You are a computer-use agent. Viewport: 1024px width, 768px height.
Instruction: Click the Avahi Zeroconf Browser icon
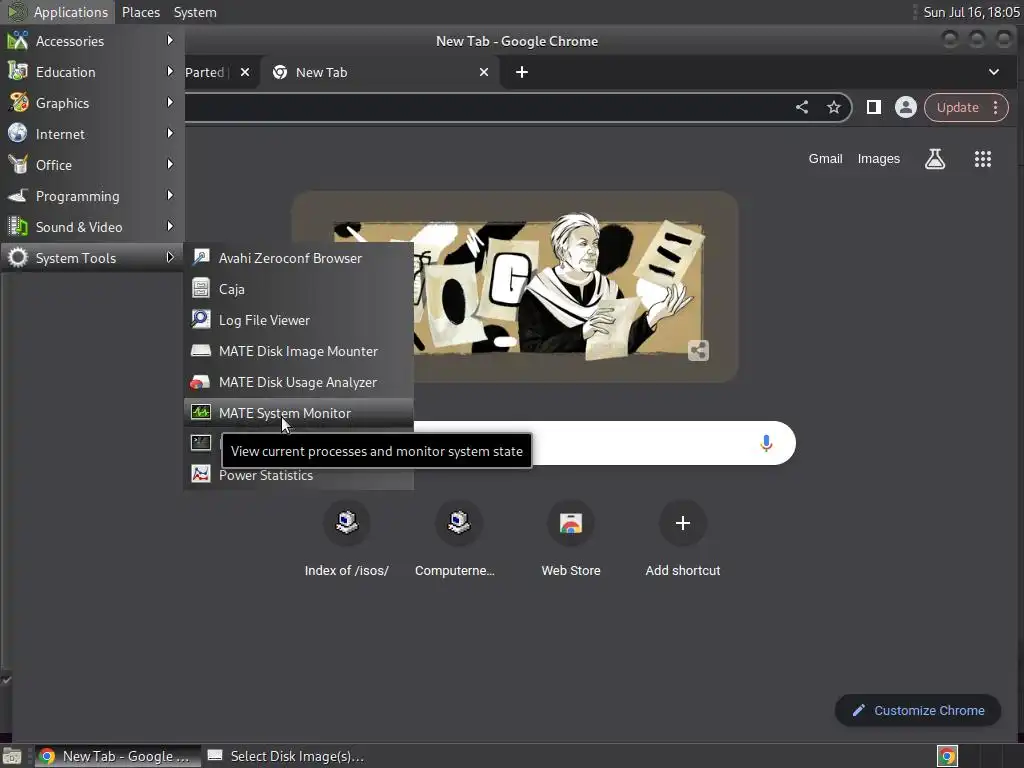point(200,257)
